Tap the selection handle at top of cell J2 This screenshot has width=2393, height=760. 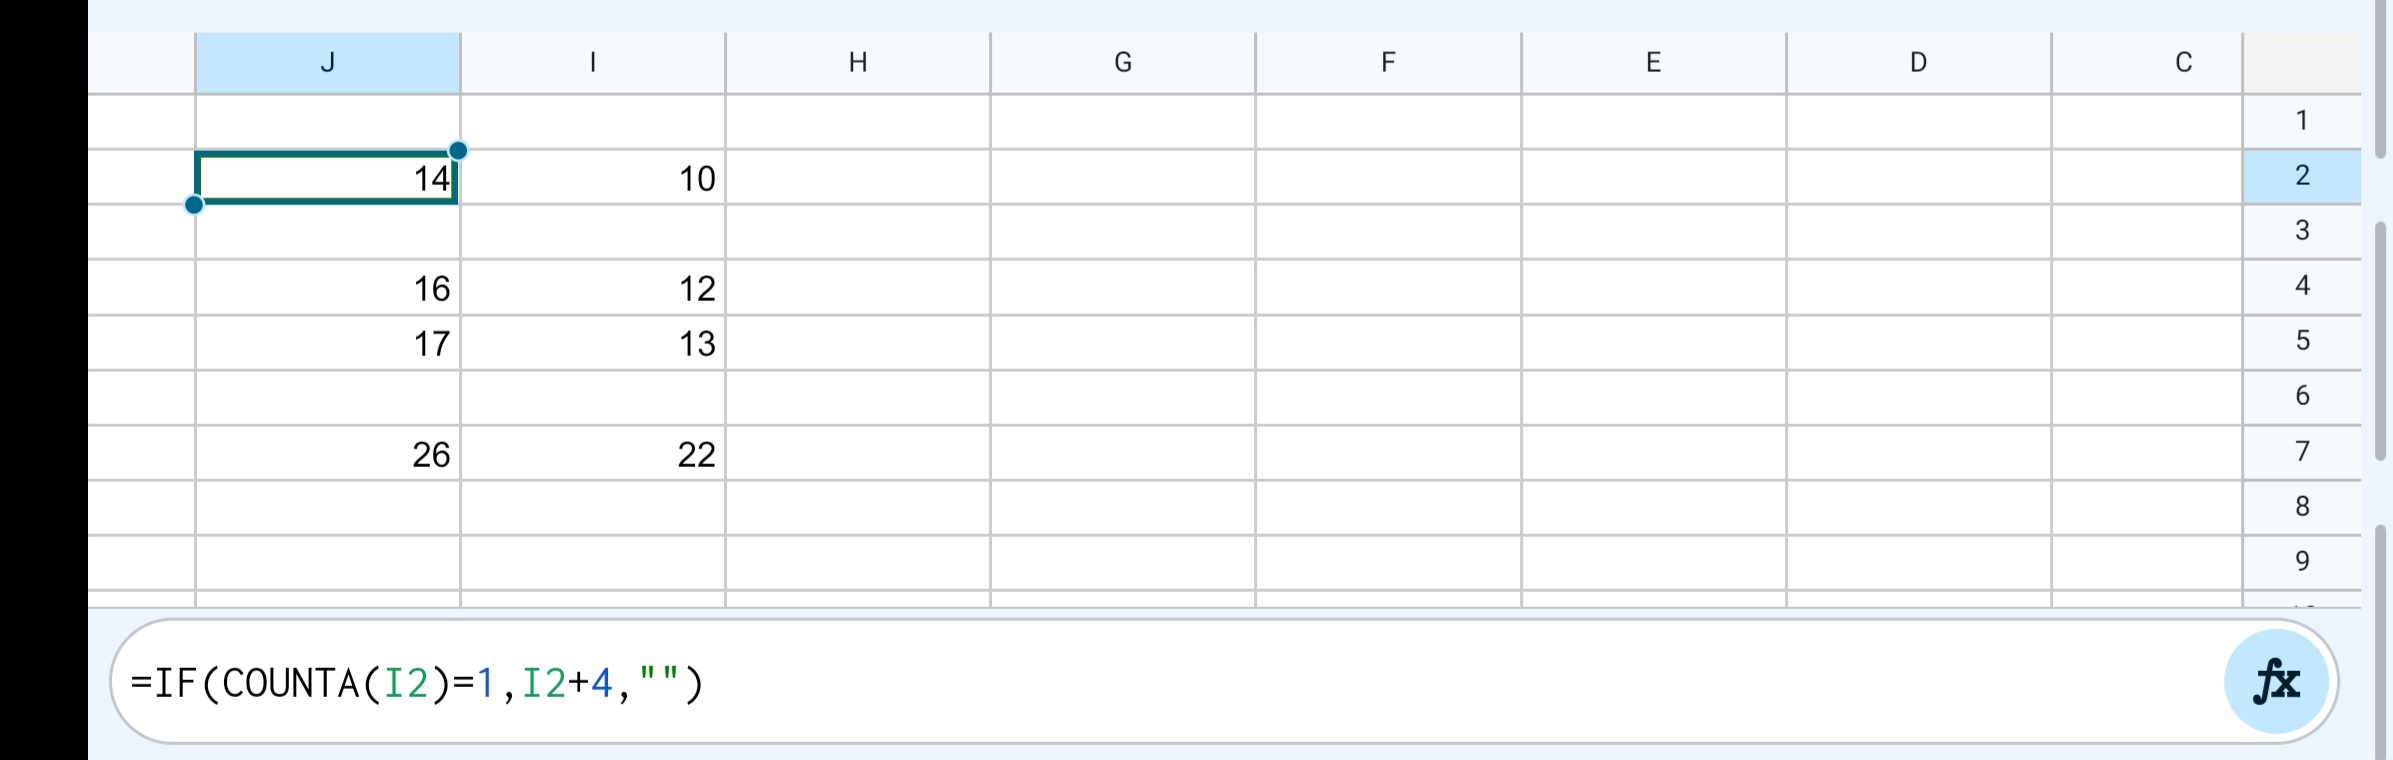pos(459,150)
